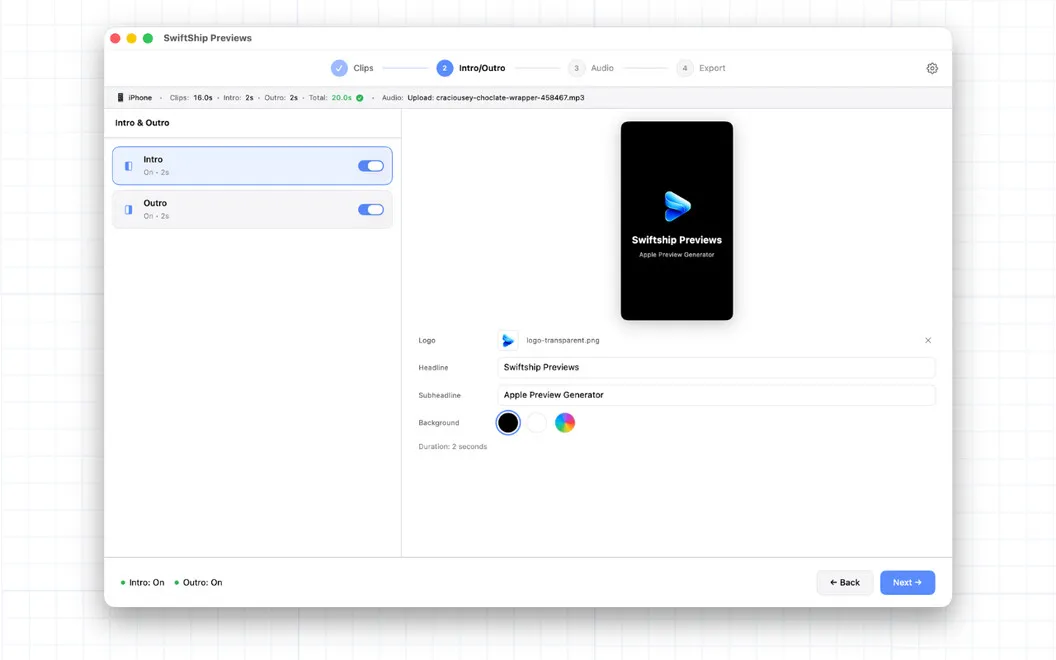Click the iPhone device icon in status bar
The height and width of the screenshot is (660, 1056).
[x=121, y=98]
